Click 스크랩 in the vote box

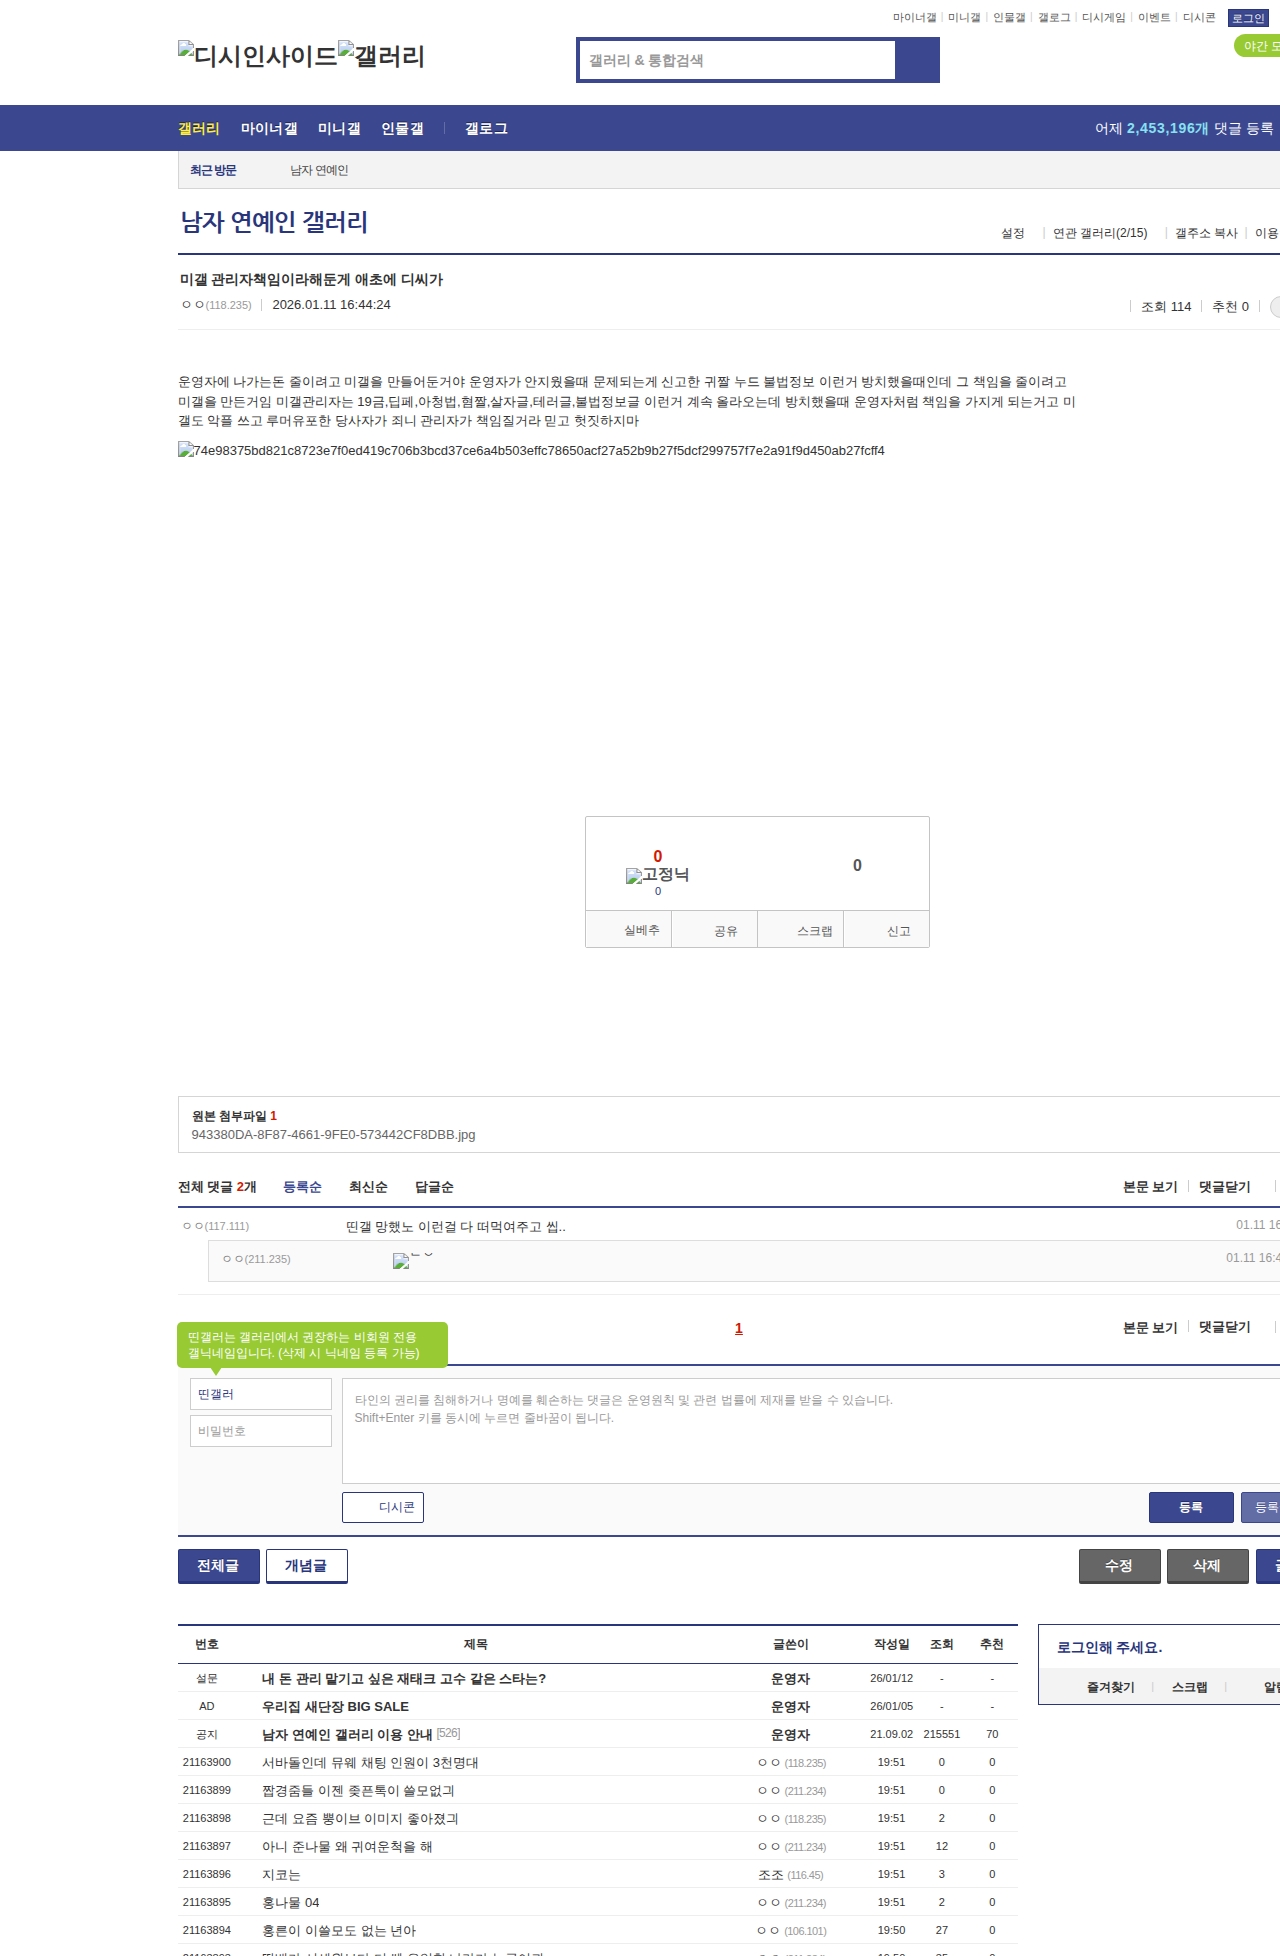coord(801,930)
